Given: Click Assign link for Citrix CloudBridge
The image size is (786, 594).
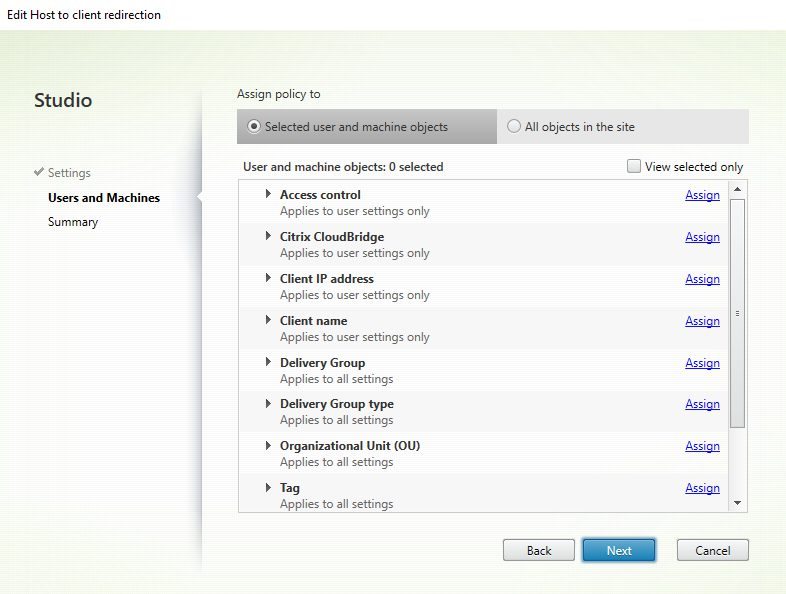Looking at the screenshot, I should coord(702,237).
